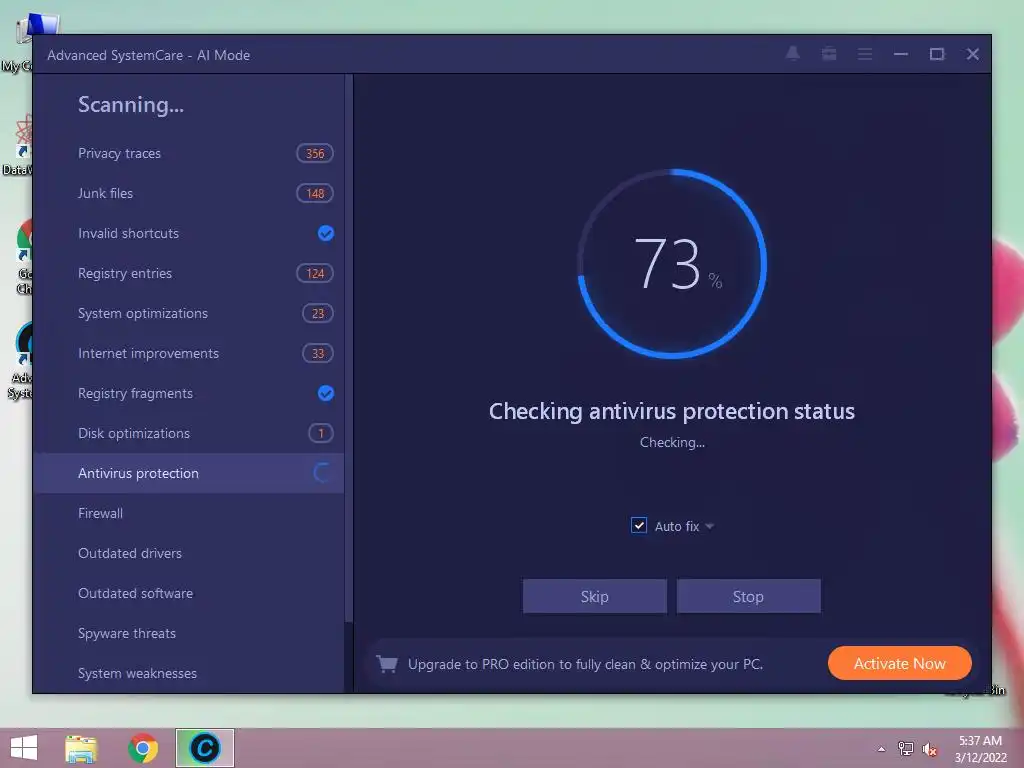Click the Junk files 148 count badge
This screenshot has width=1024, height=768.
pos(315,193)
